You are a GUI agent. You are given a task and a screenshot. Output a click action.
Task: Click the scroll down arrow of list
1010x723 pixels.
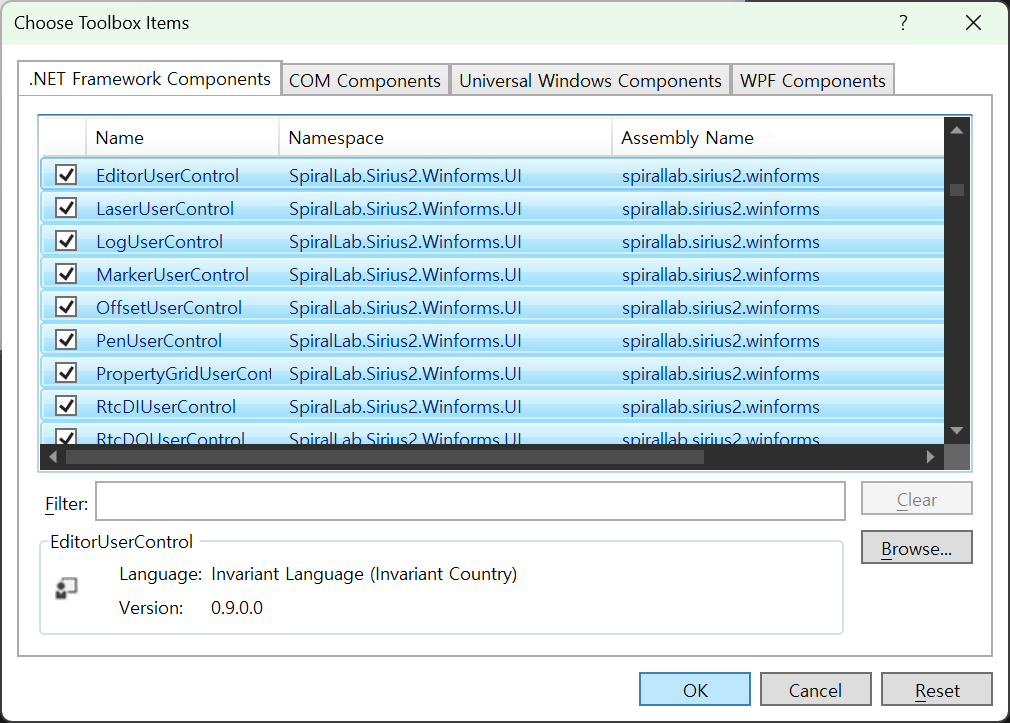pos(957,430)
